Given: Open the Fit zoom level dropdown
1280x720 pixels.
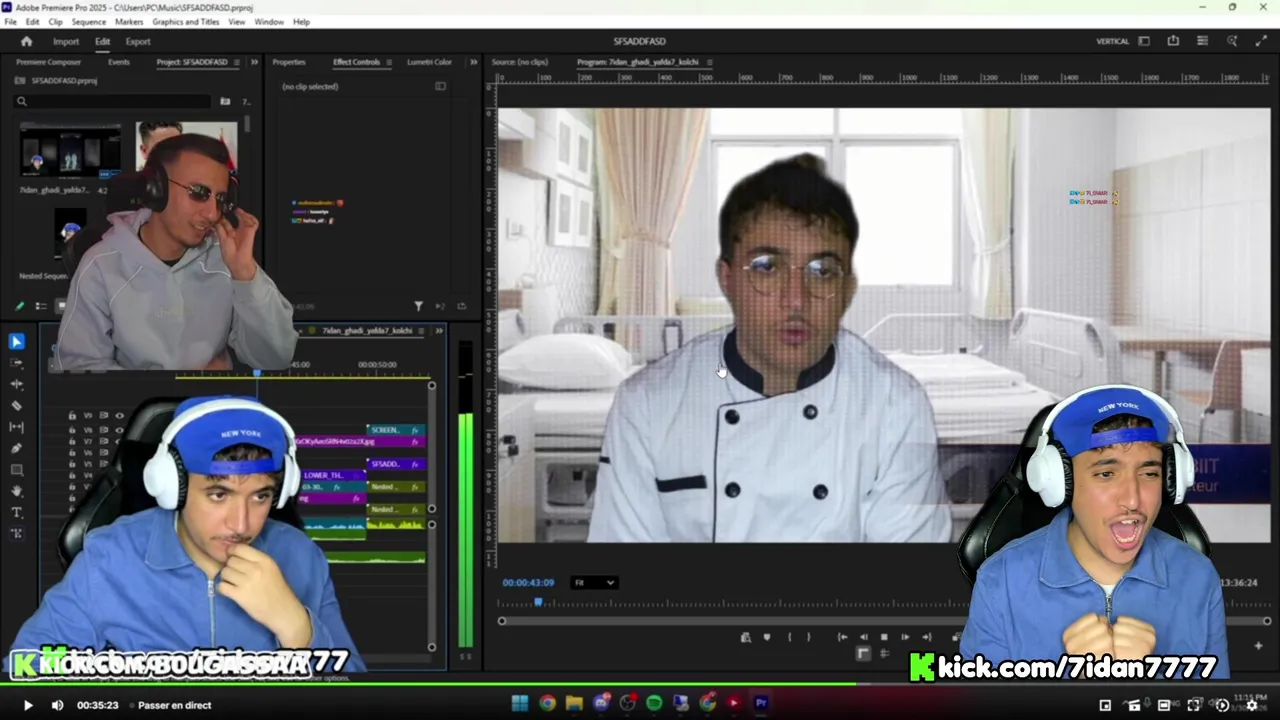Looking at the screenshot, I should click(x=594, y=582).
